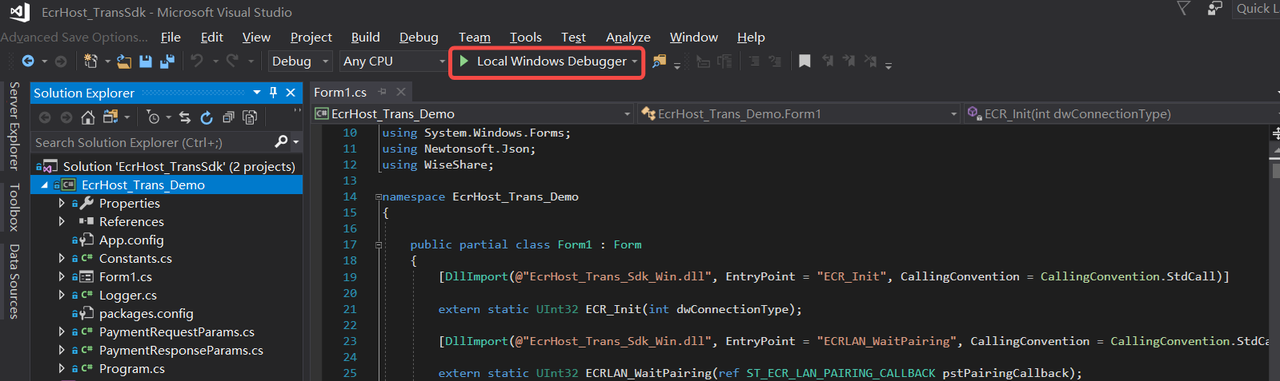This screenshot has width=1280, height=381.
Task: Click the notifications flag icon in title bar
Action: coord(1184,9)
